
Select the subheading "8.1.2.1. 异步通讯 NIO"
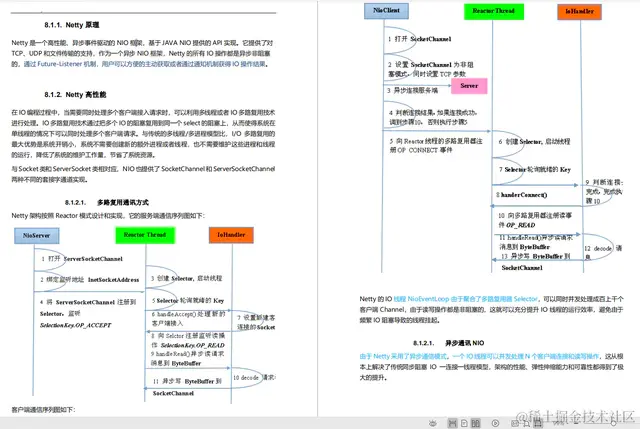[449, 343]
